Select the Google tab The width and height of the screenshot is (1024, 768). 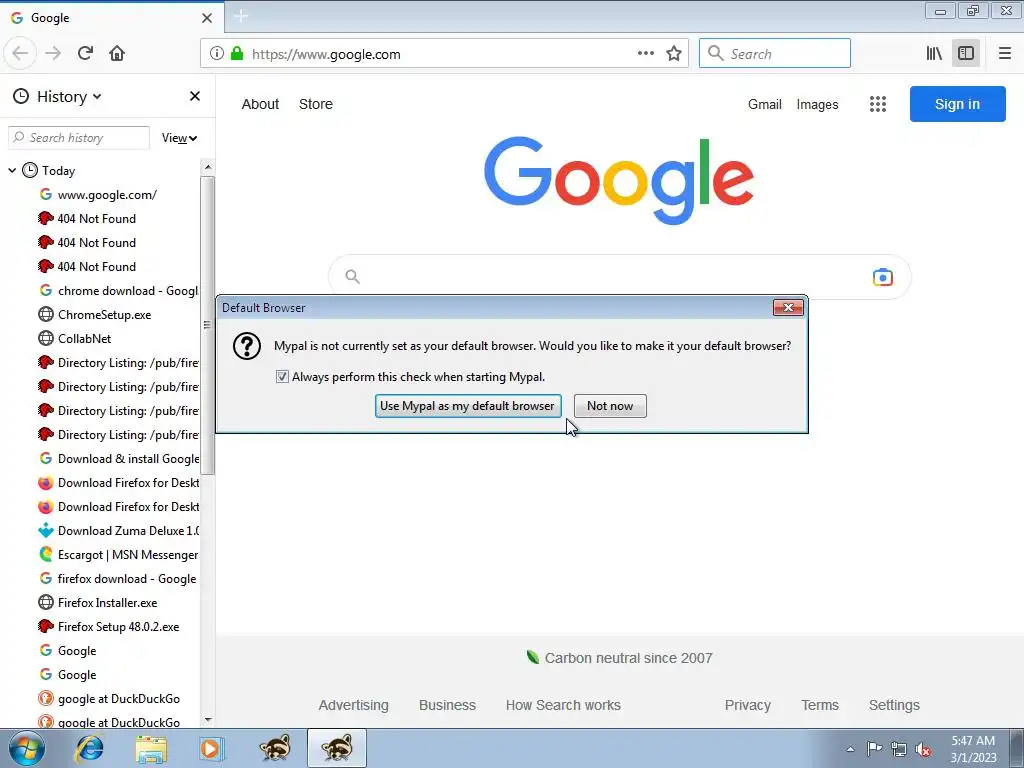click(x=112, y=18)
